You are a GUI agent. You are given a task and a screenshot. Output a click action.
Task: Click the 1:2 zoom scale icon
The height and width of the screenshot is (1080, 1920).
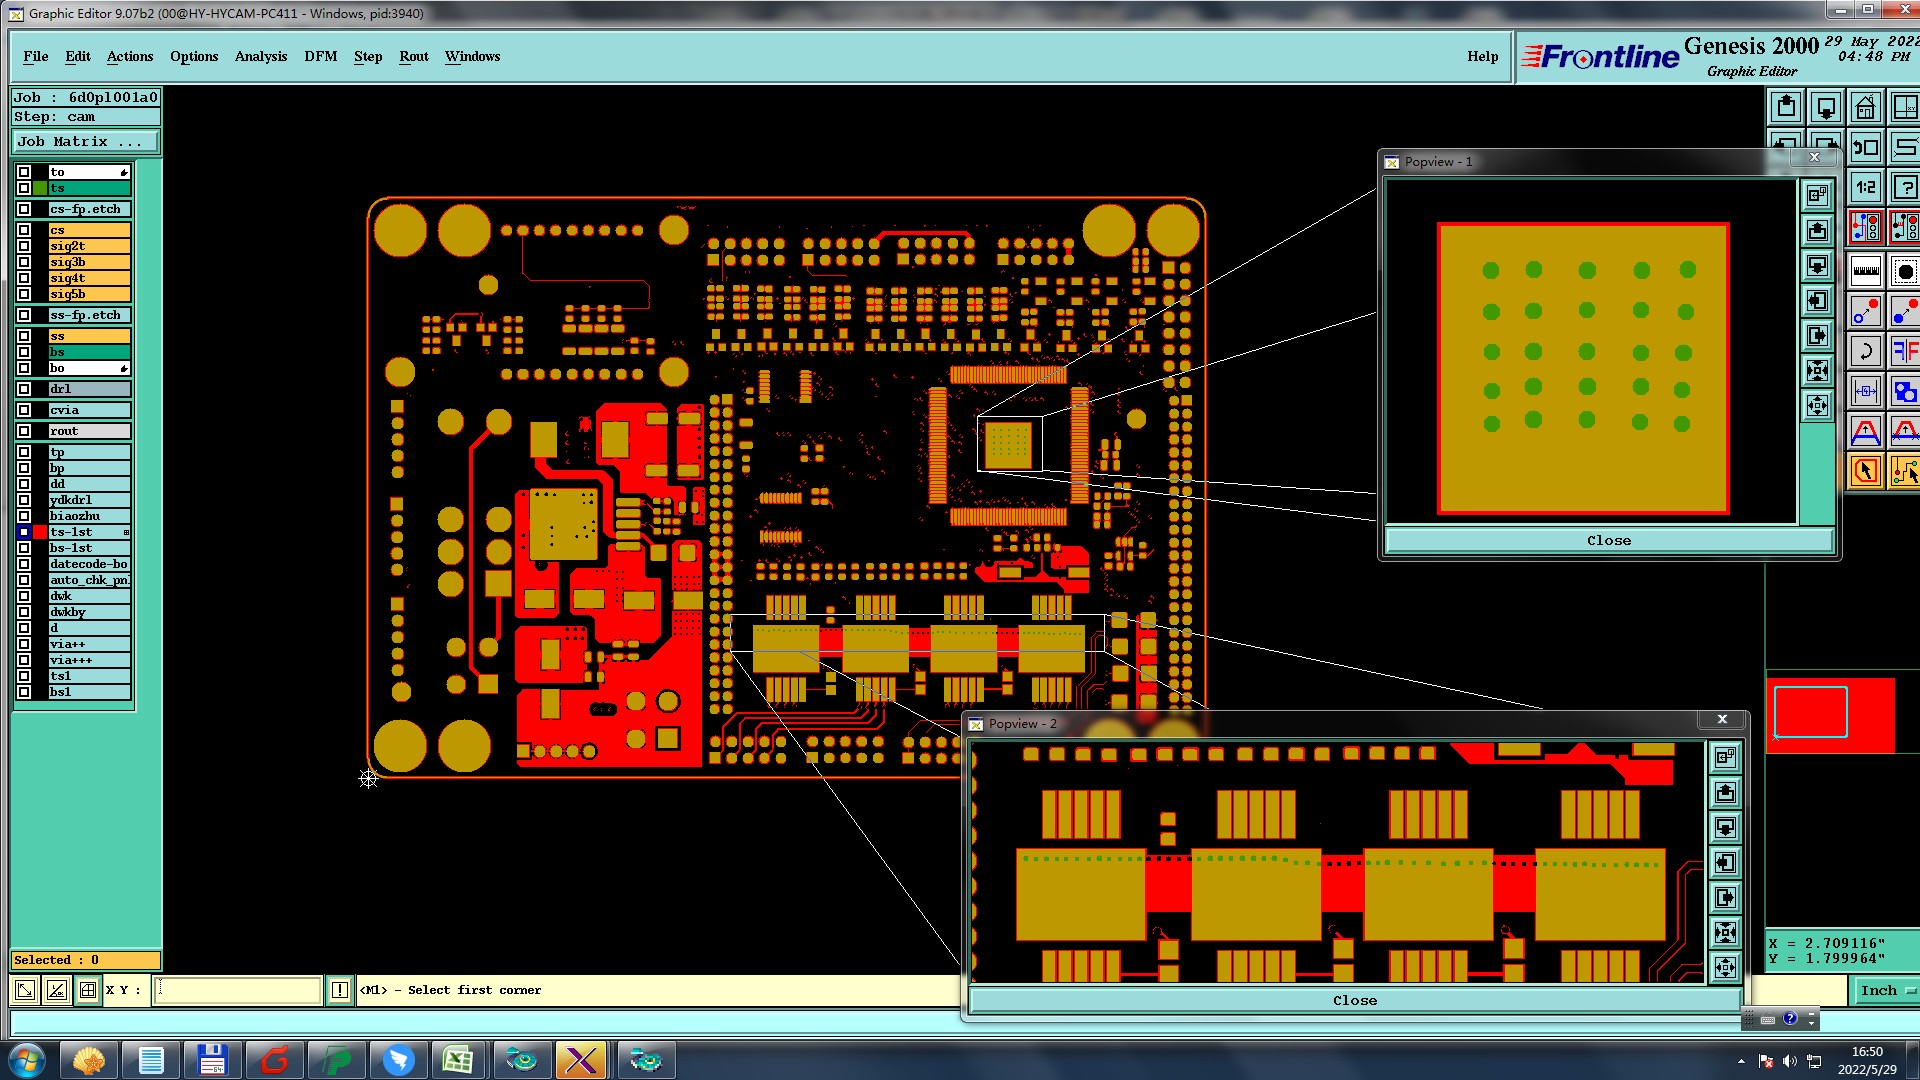(1865, 187)
